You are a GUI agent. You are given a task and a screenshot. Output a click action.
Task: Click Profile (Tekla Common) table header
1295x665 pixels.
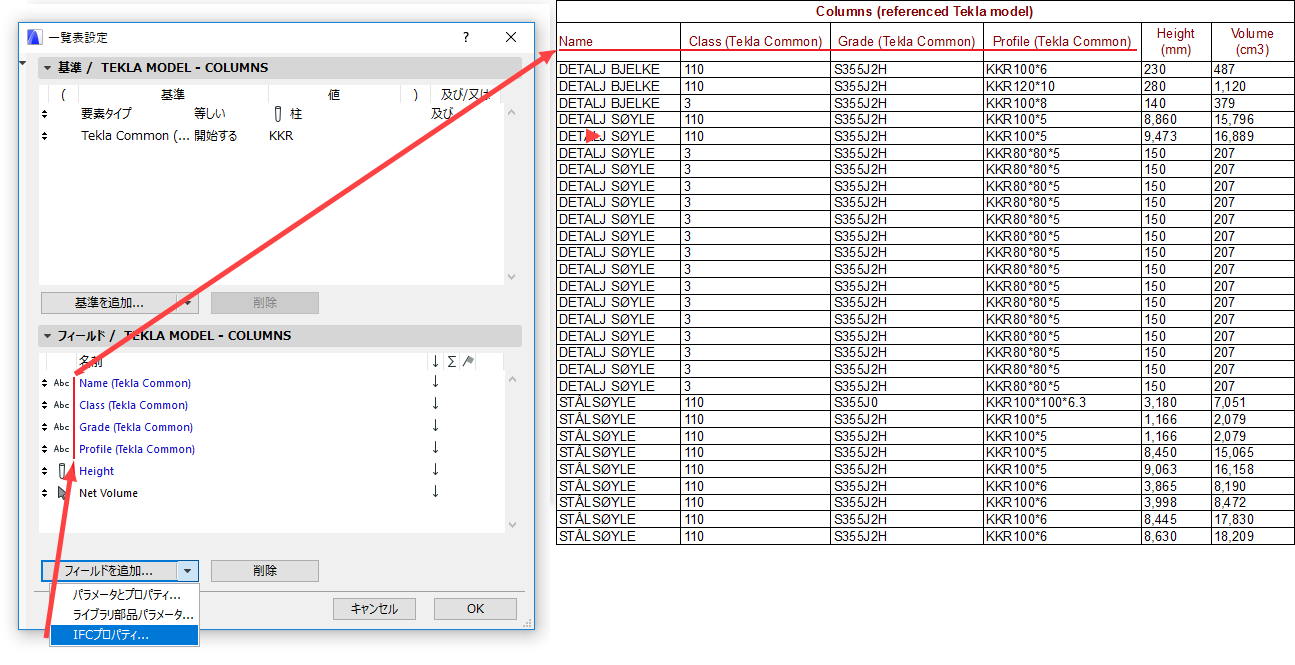[x=1062, y=41]
